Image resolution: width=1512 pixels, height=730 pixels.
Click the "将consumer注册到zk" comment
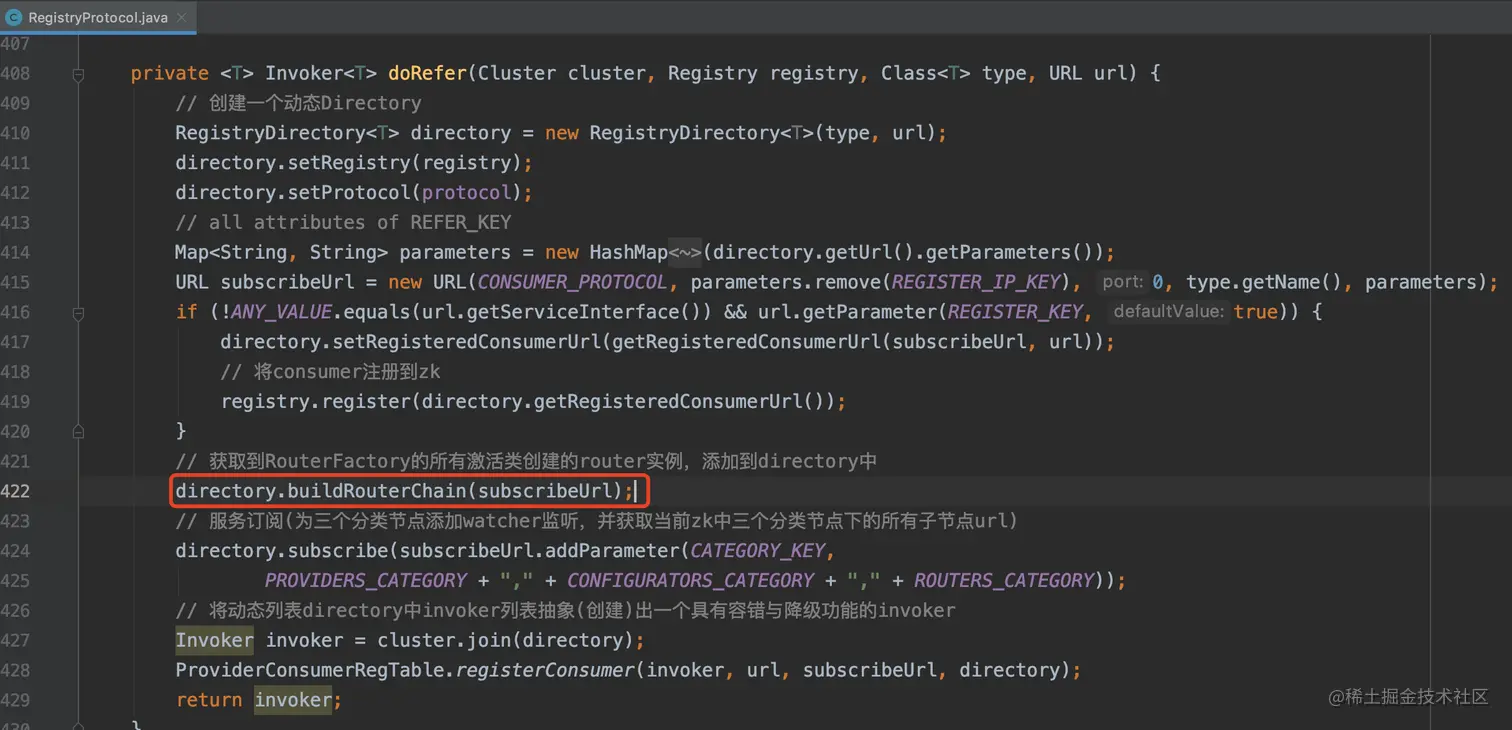click(x=331, y=372)
